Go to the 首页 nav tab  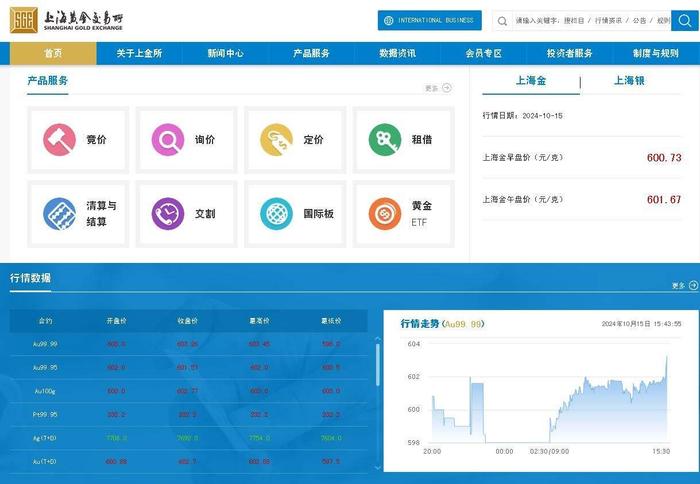point(53,54)
